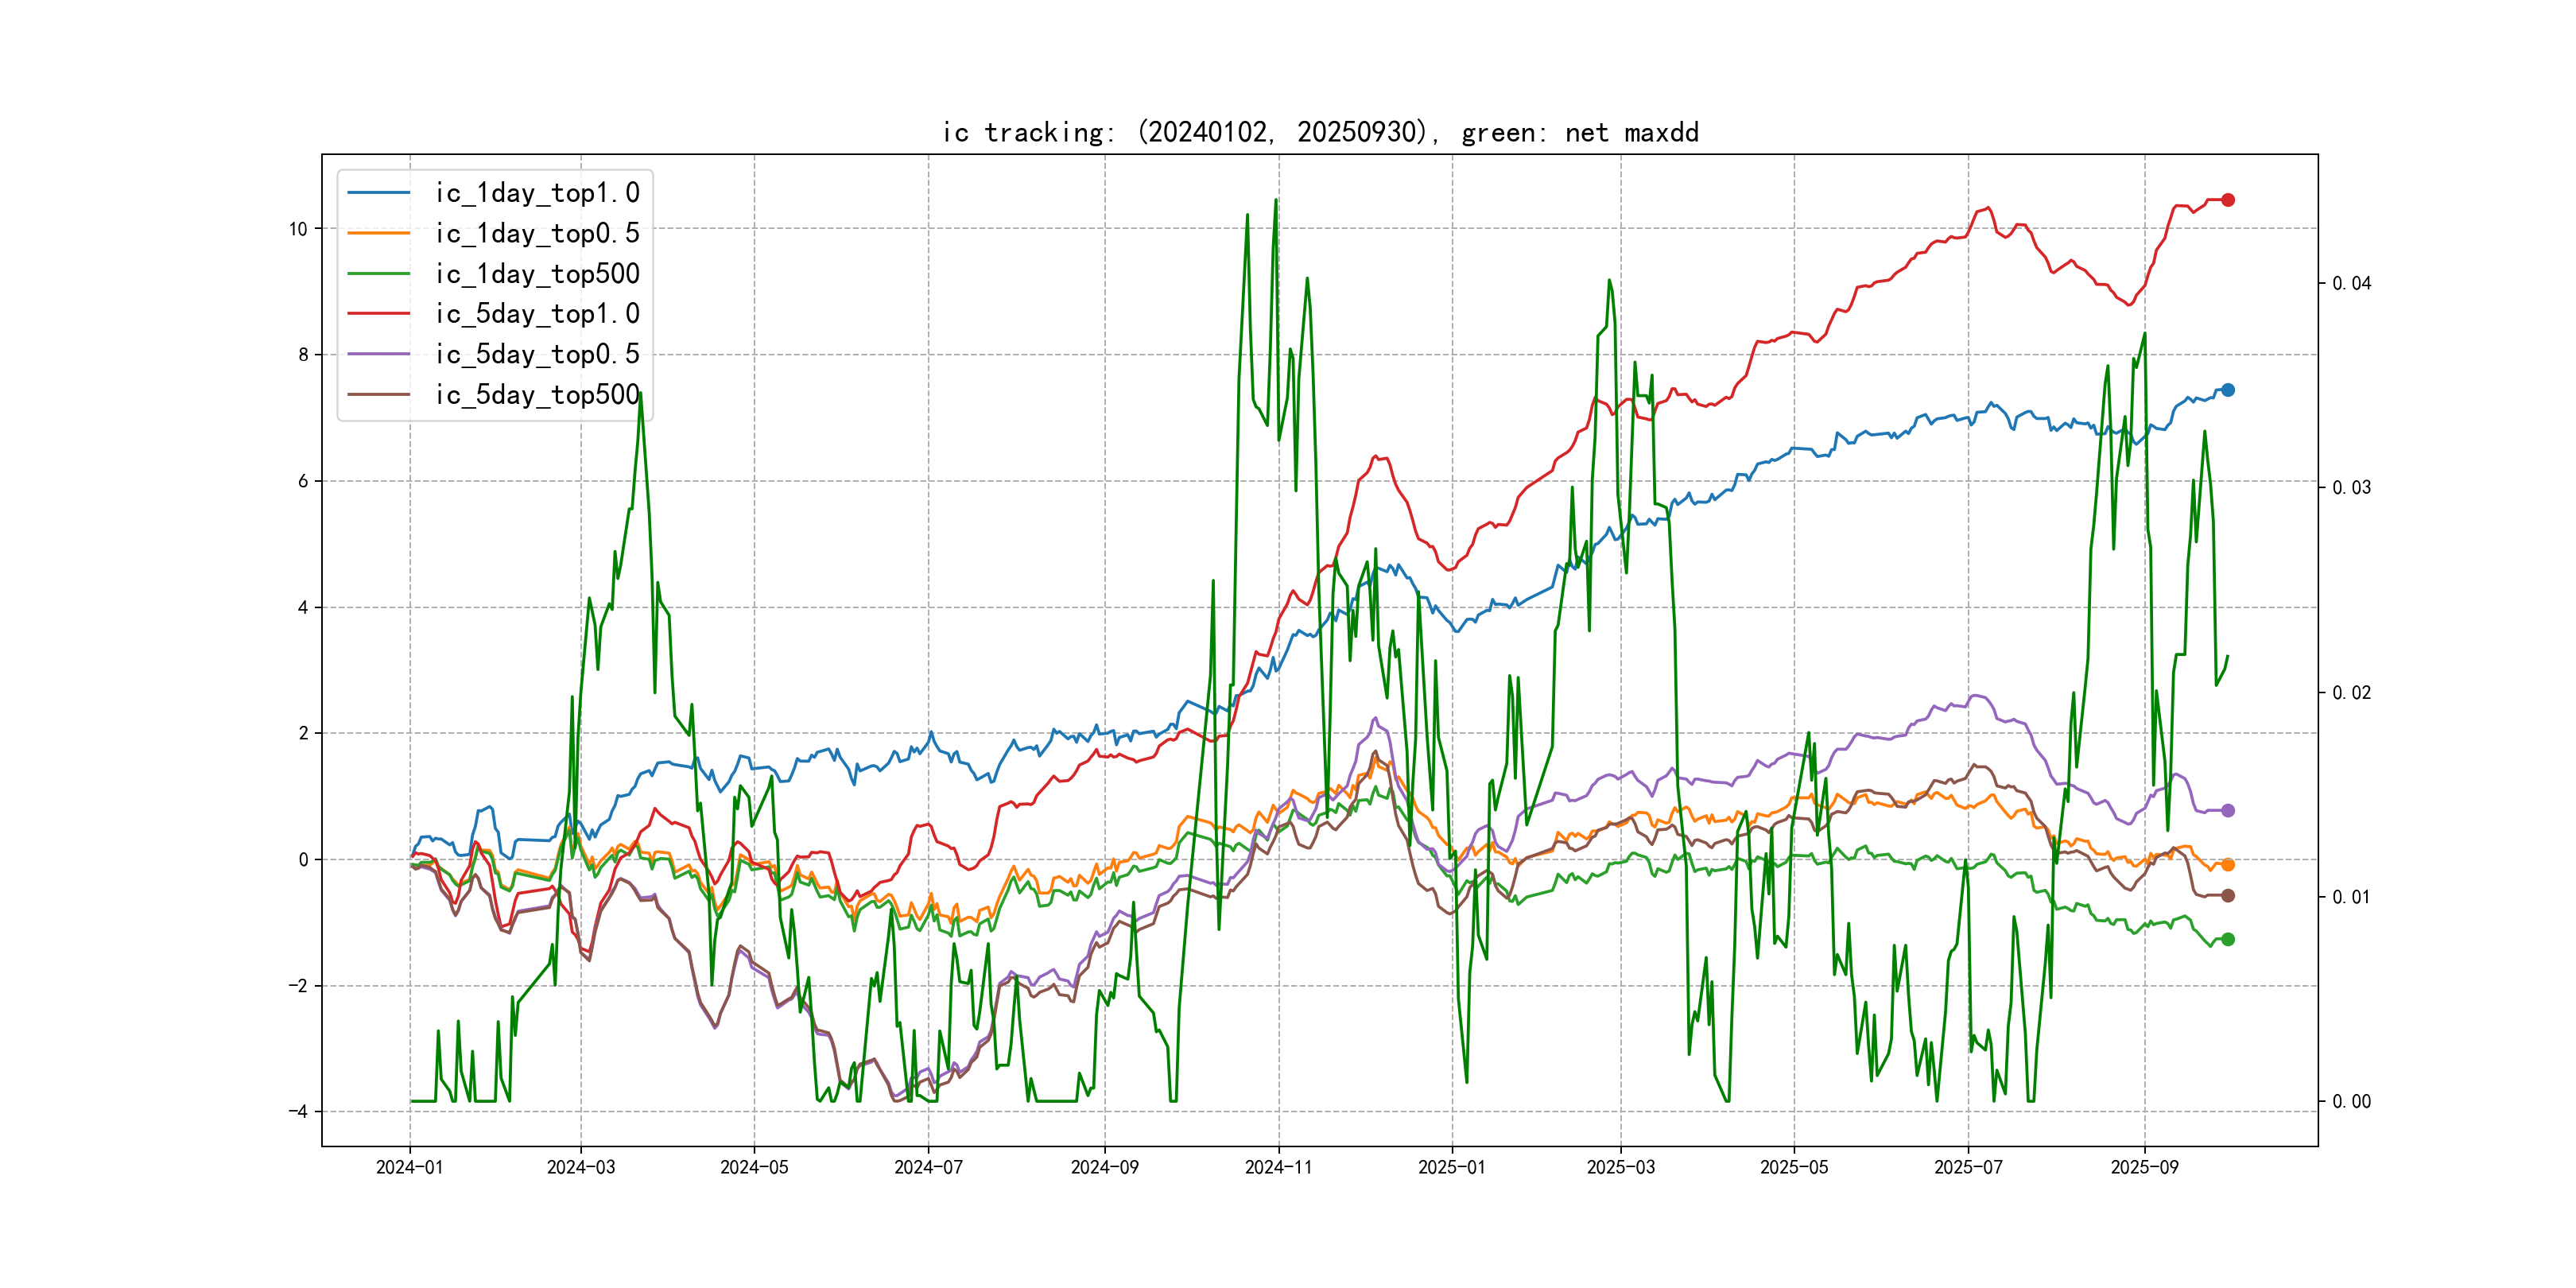Click the blue line swatch in legend
2576x1288 pixels.
click(x=378, y=193)
